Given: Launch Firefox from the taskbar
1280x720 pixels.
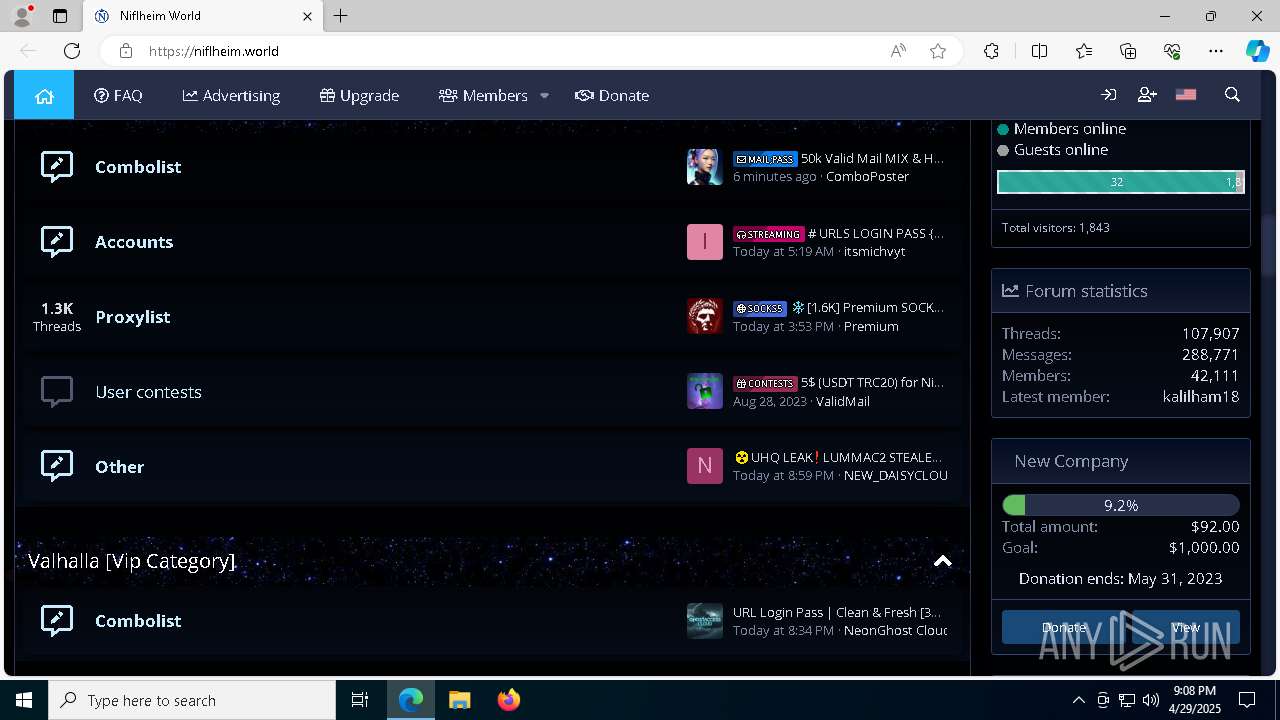Looking at the screenshot, I should click(x=508, y=700).
